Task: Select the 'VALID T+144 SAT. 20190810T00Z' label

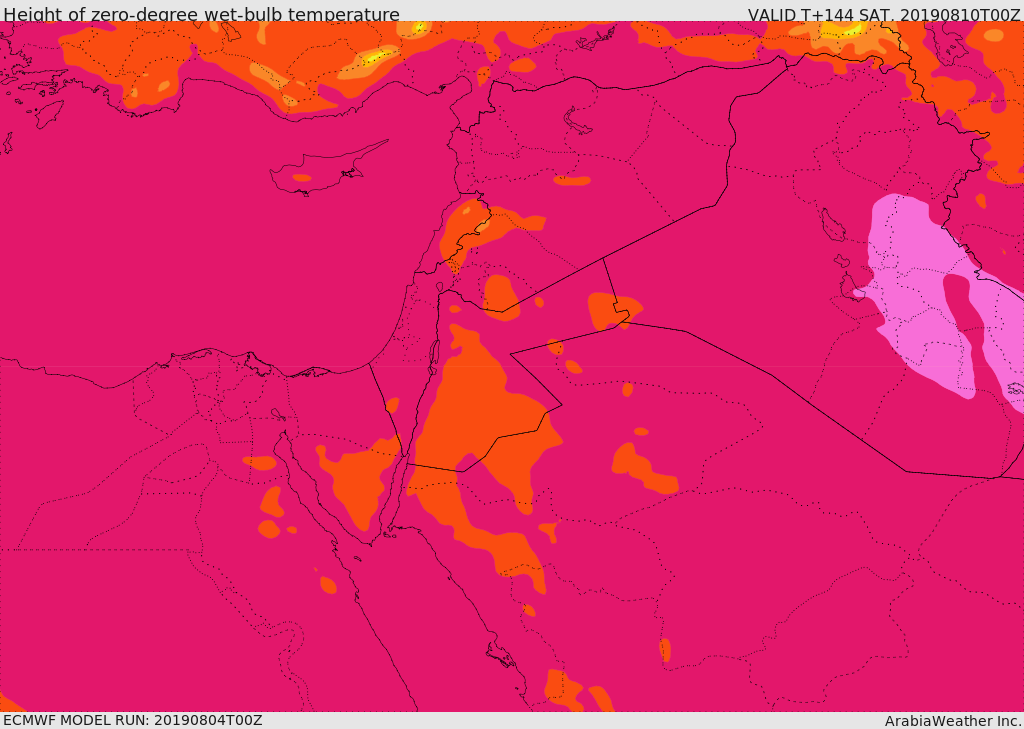Action: [884, 14]
